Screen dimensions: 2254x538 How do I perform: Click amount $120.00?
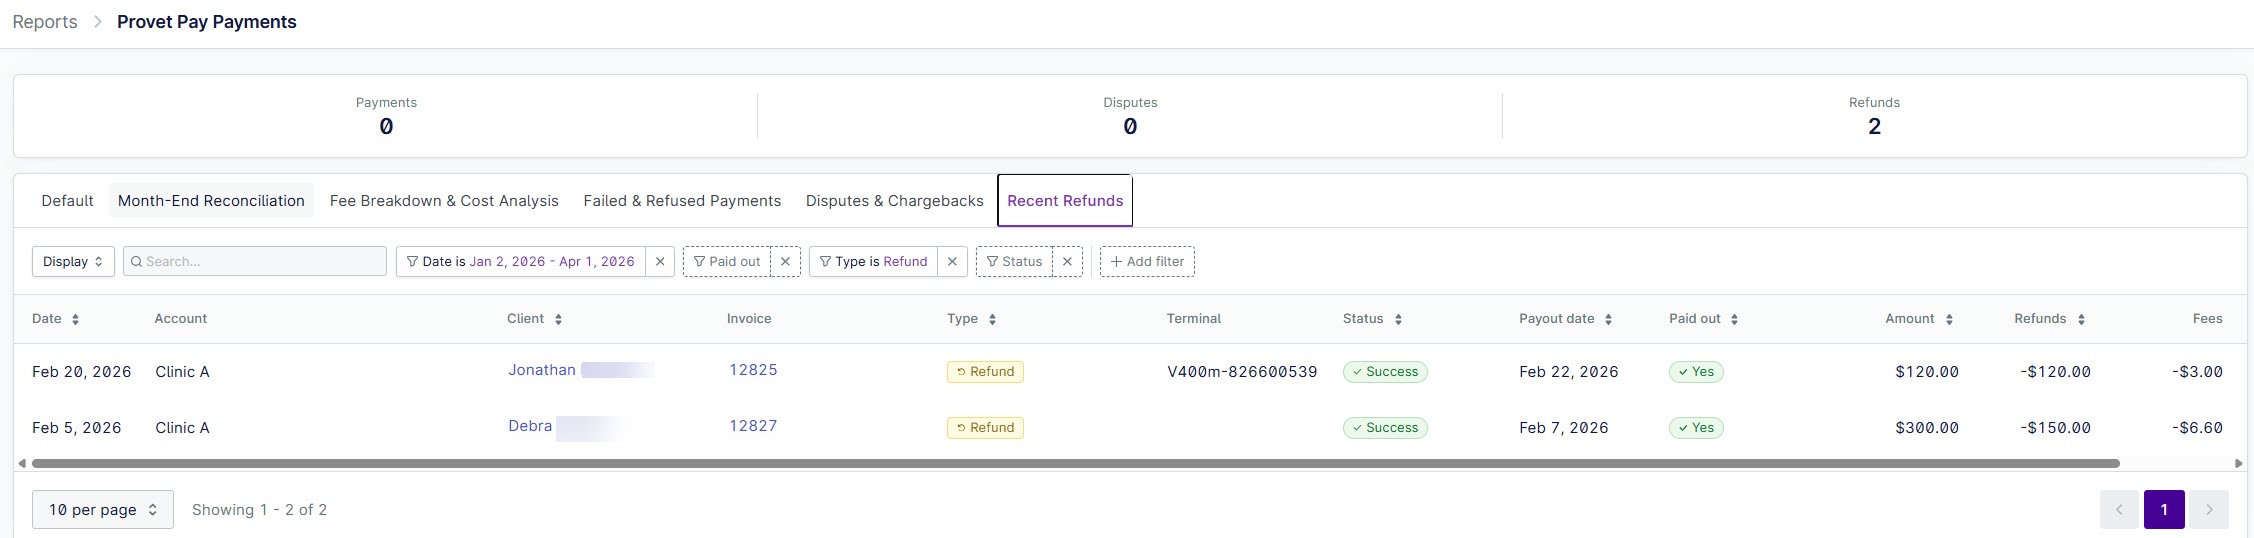[x=1927, y=372]
